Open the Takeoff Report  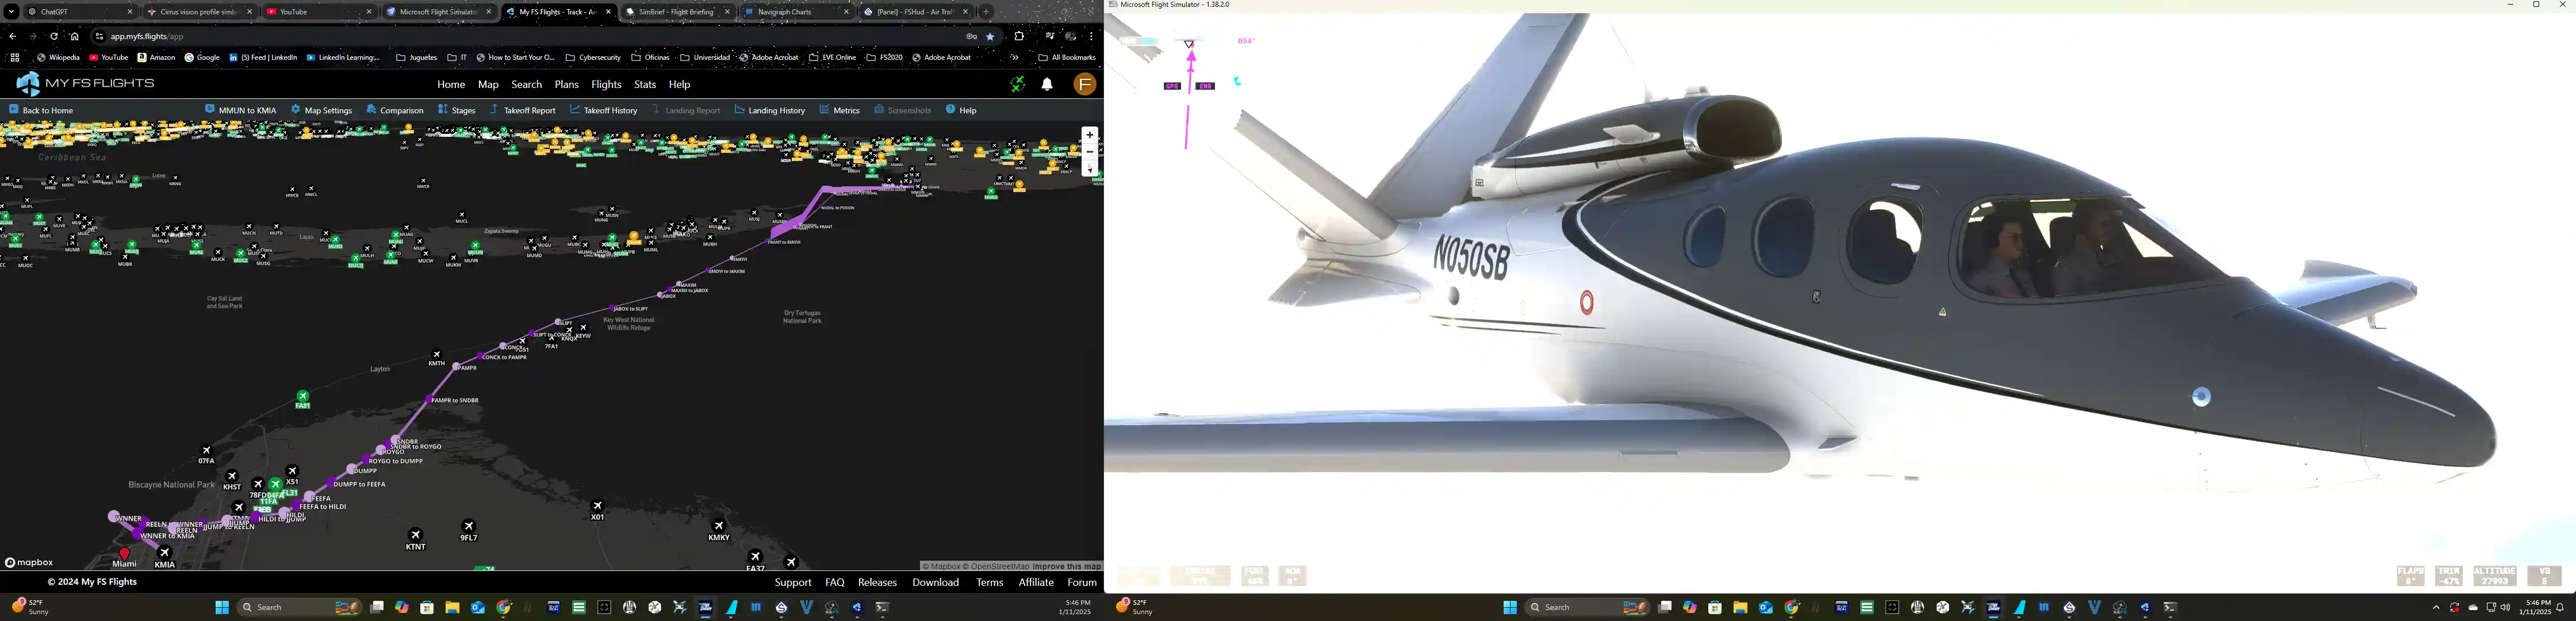523,110
